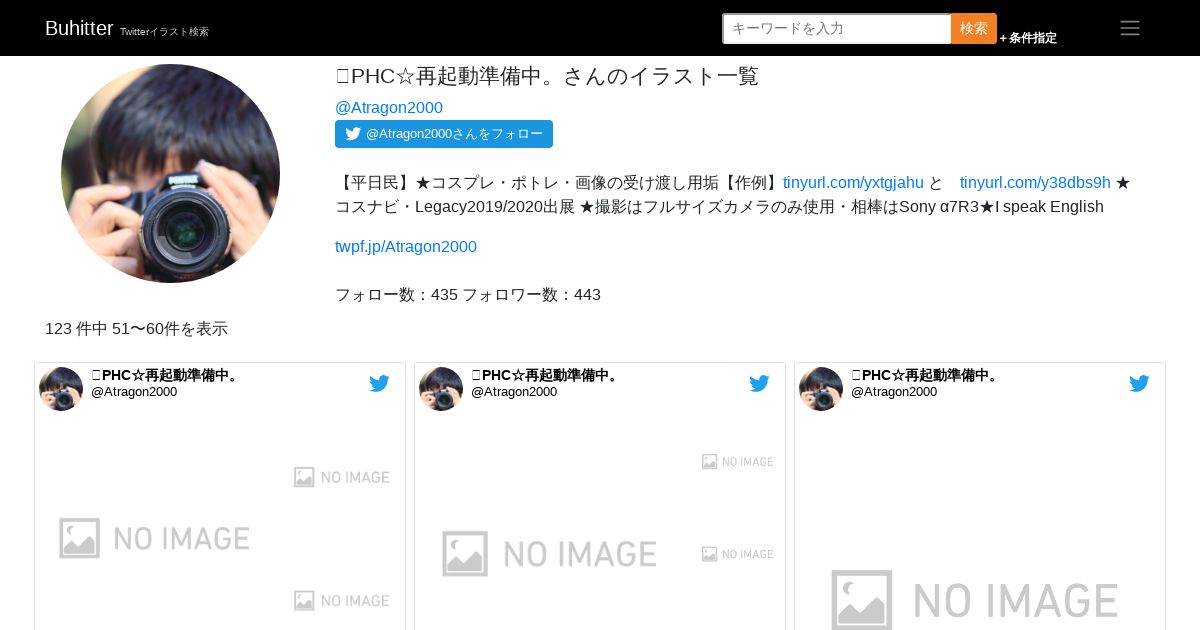Click avatar icon on second card
This screenshot has height=630, width=1200.
tap(441, 389)
